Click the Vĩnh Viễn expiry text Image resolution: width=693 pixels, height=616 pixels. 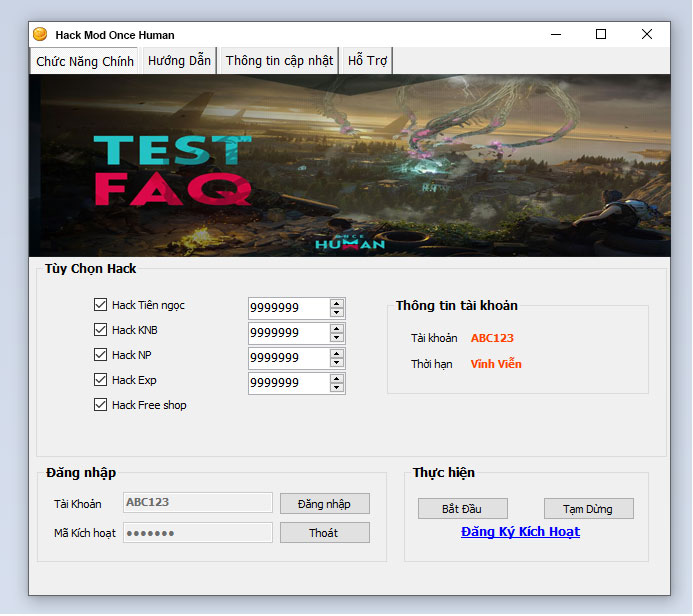[496, 364]
